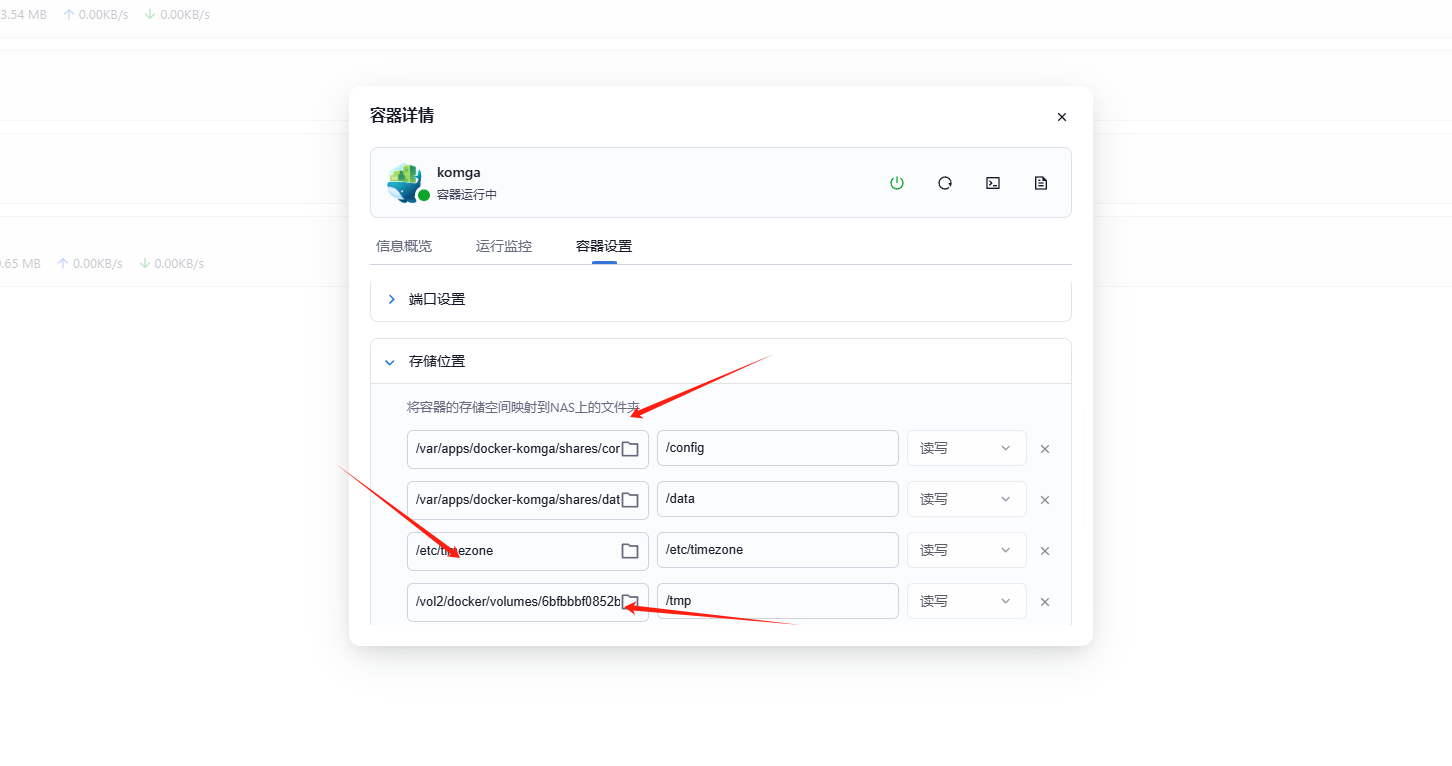Screen dimensions: 1452x766
Task: Open the komga container log document icon
Action: [x=1041, y=183]
